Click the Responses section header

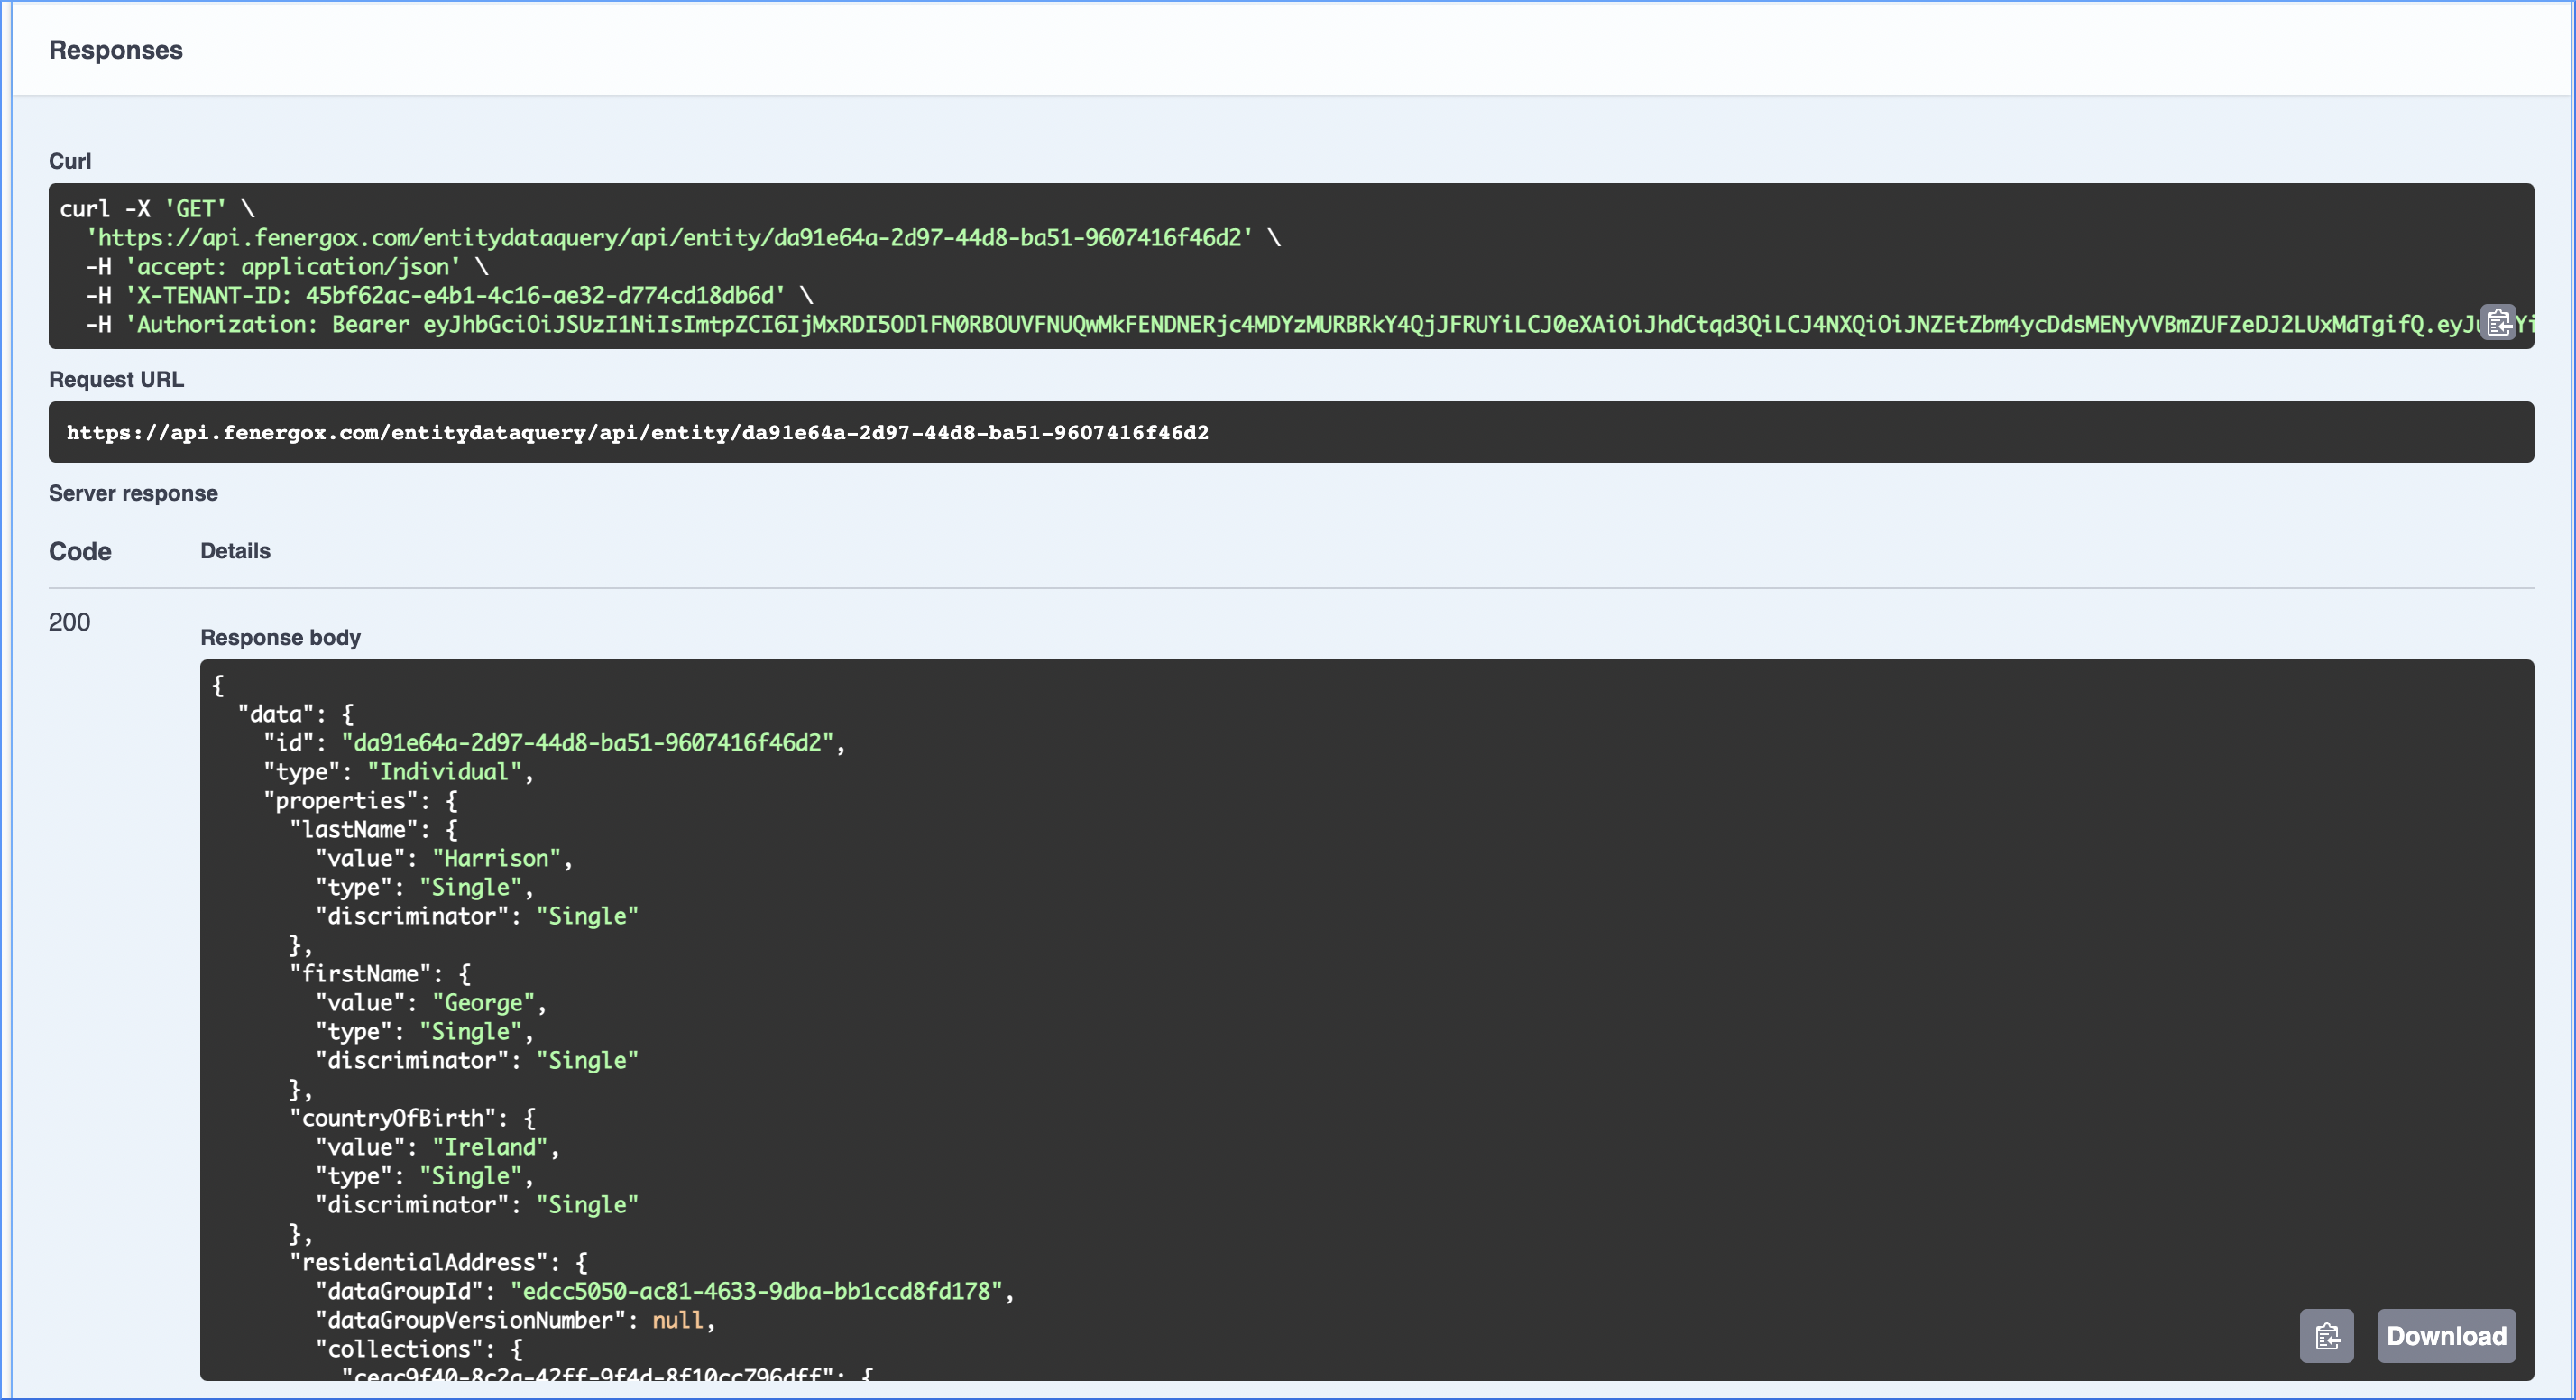point(116,50)
